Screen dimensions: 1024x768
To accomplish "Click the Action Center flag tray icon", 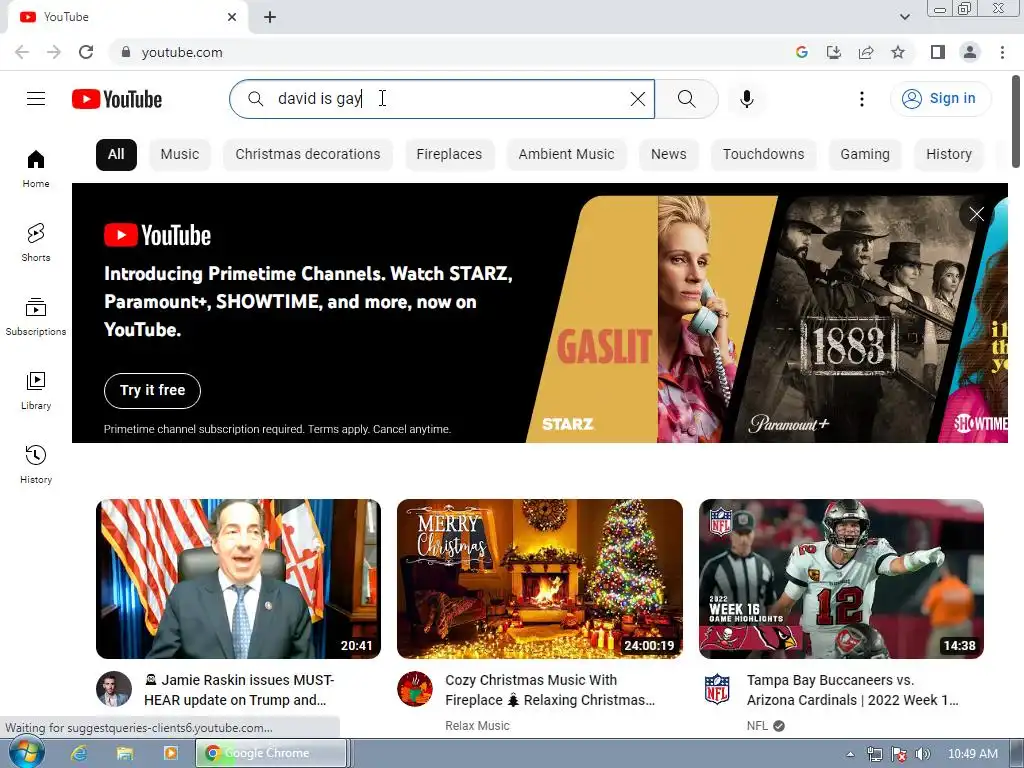I will (x=899, y=754).
